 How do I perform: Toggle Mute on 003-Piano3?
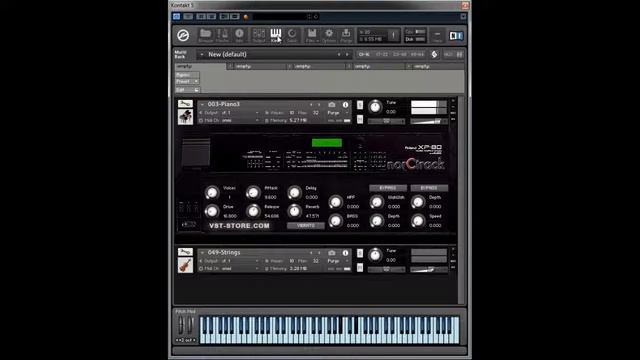360,119
